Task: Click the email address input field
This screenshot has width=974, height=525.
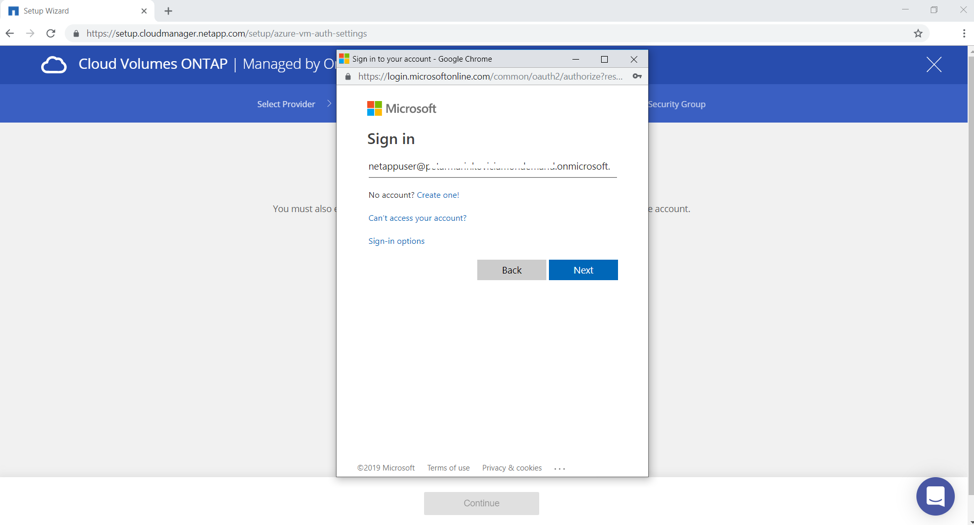Action: (491, 167)
